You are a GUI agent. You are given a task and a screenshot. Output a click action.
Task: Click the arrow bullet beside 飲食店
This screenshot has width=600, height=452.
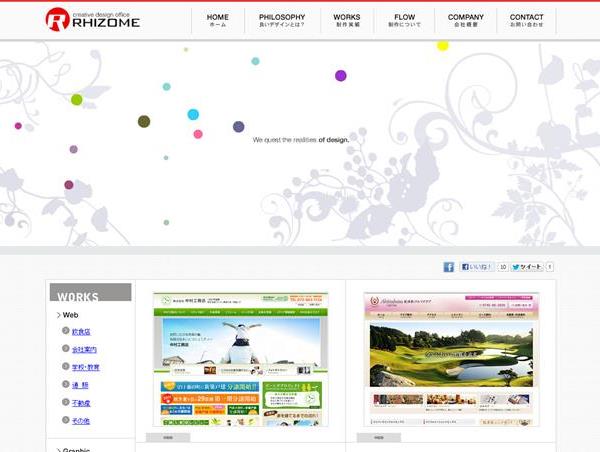tap(65, 330)
